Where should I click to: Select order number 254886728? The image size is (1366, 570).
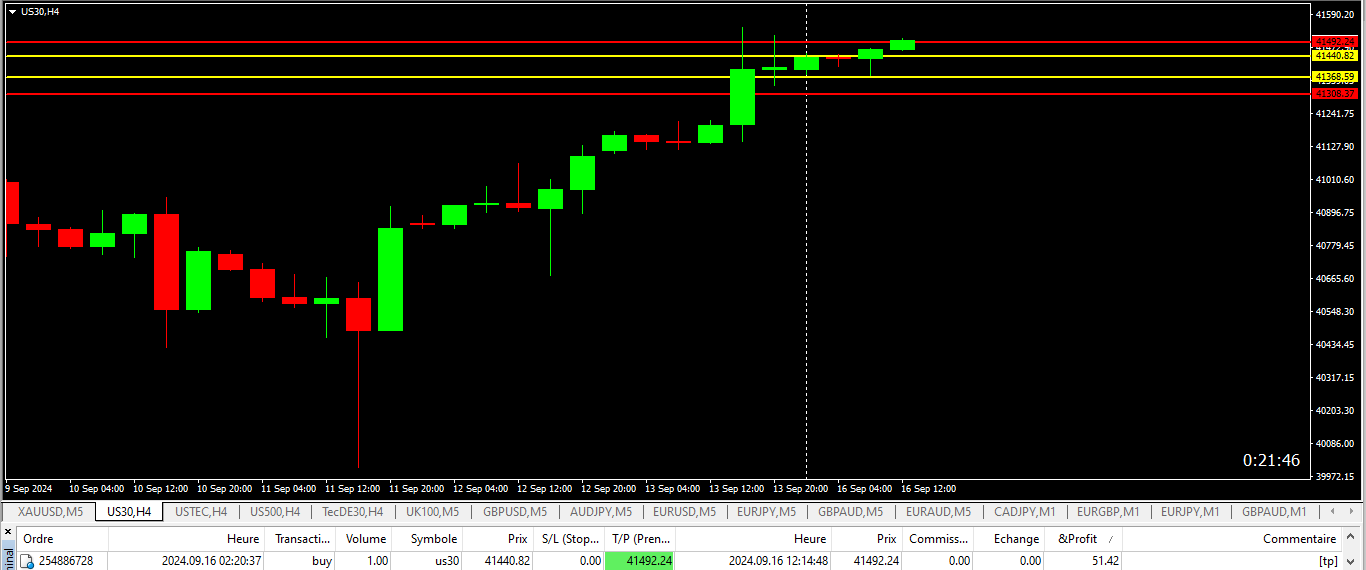66,561
